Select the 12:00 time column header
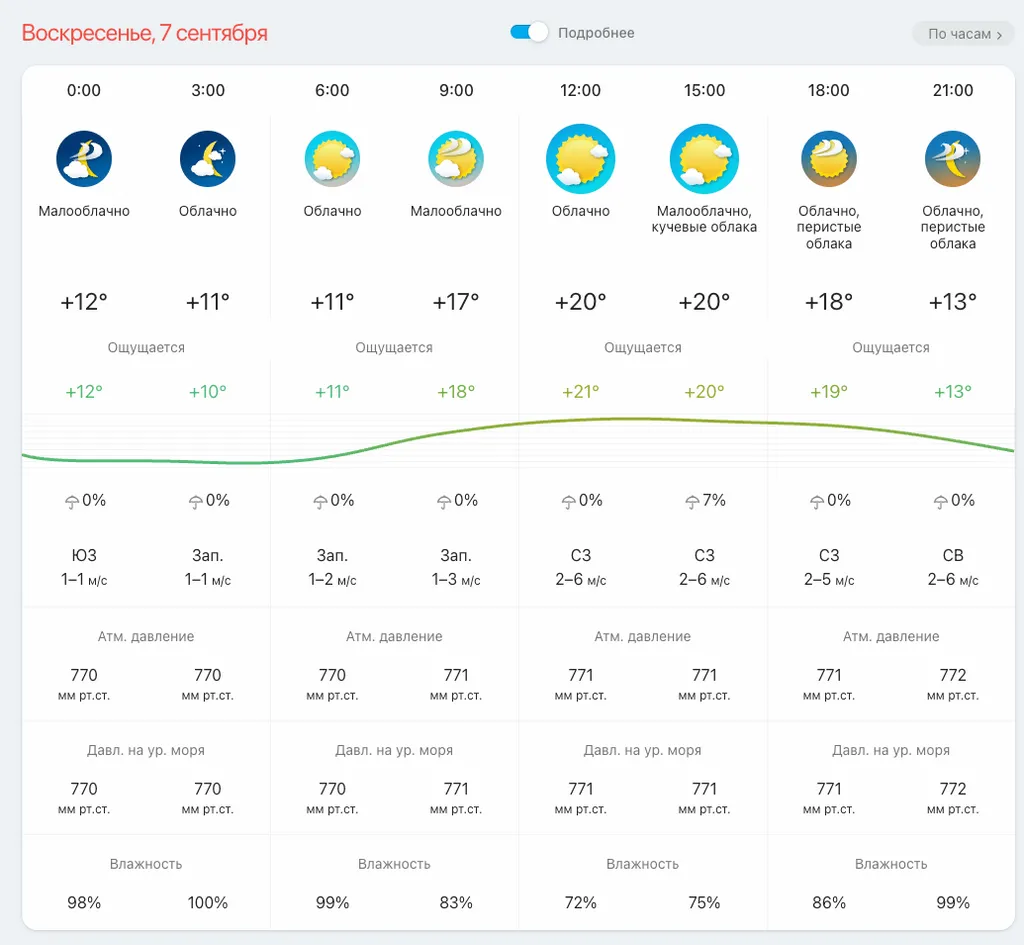The width and height of the screenshot is (1024, 945). [x=580, y=90]
